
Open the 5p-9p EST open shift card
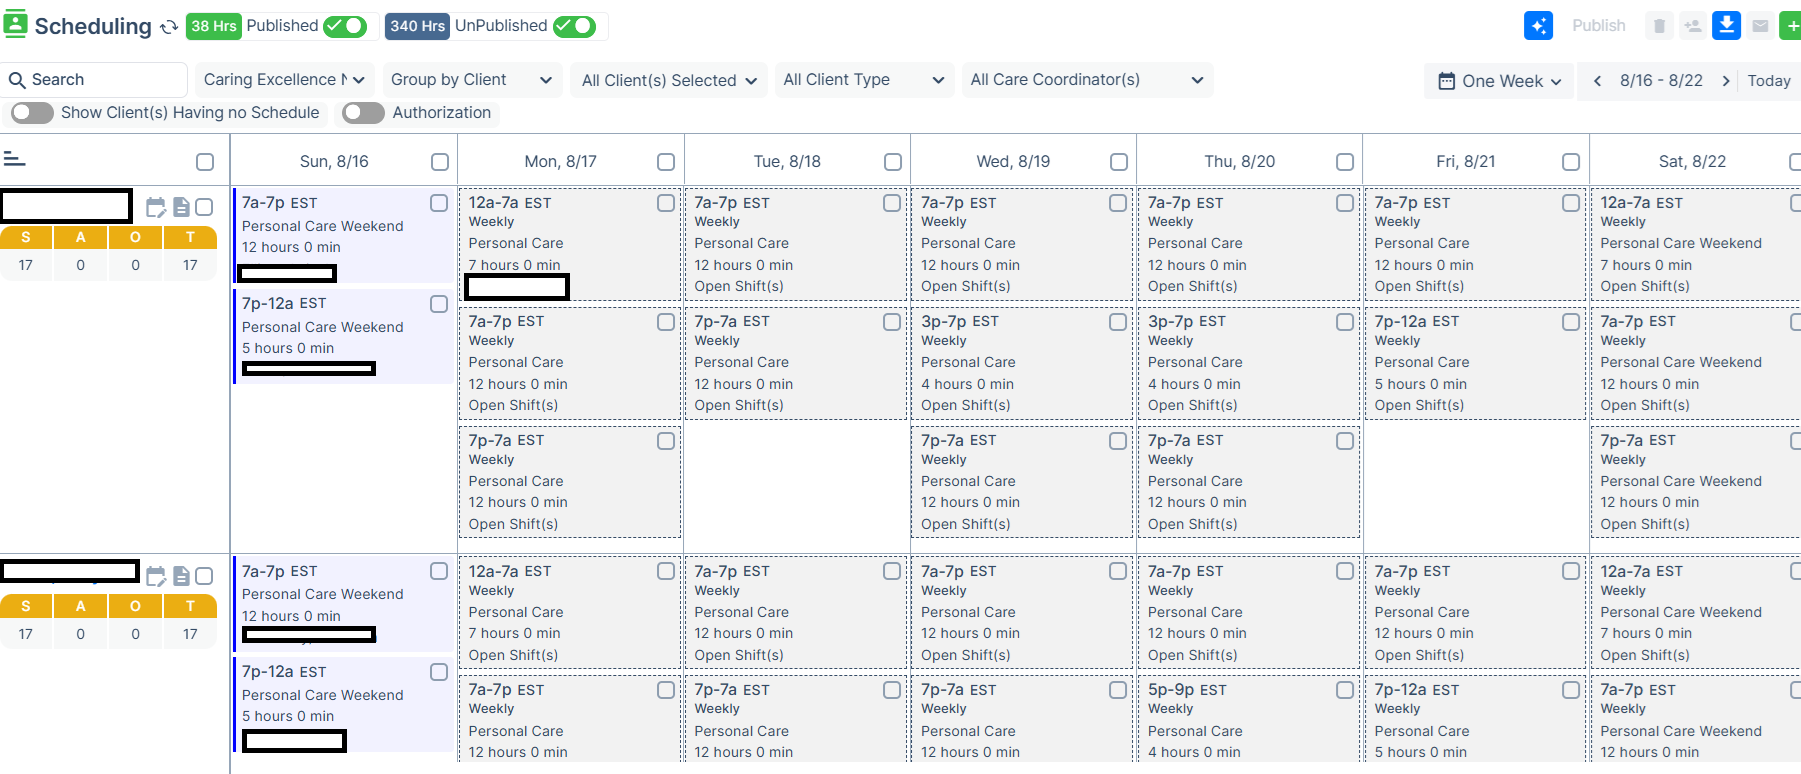1249,720
